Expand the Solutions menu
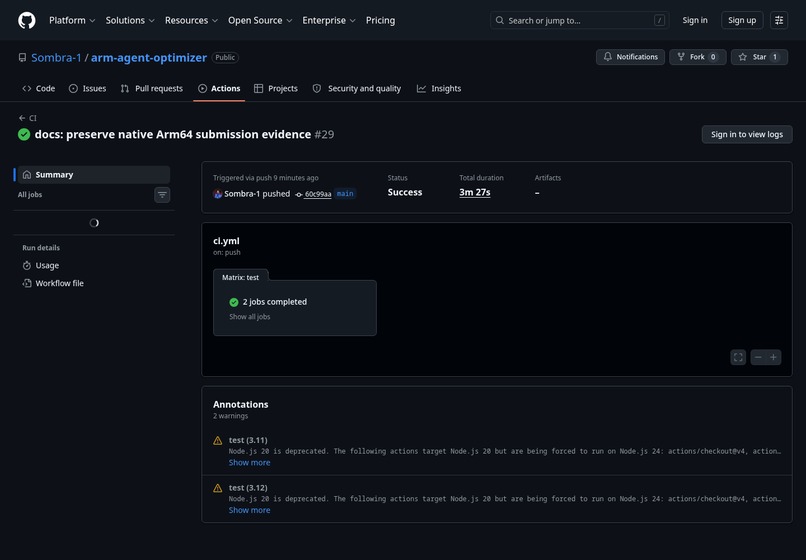Viewport: 806px width, 560px height. point(130,21)
